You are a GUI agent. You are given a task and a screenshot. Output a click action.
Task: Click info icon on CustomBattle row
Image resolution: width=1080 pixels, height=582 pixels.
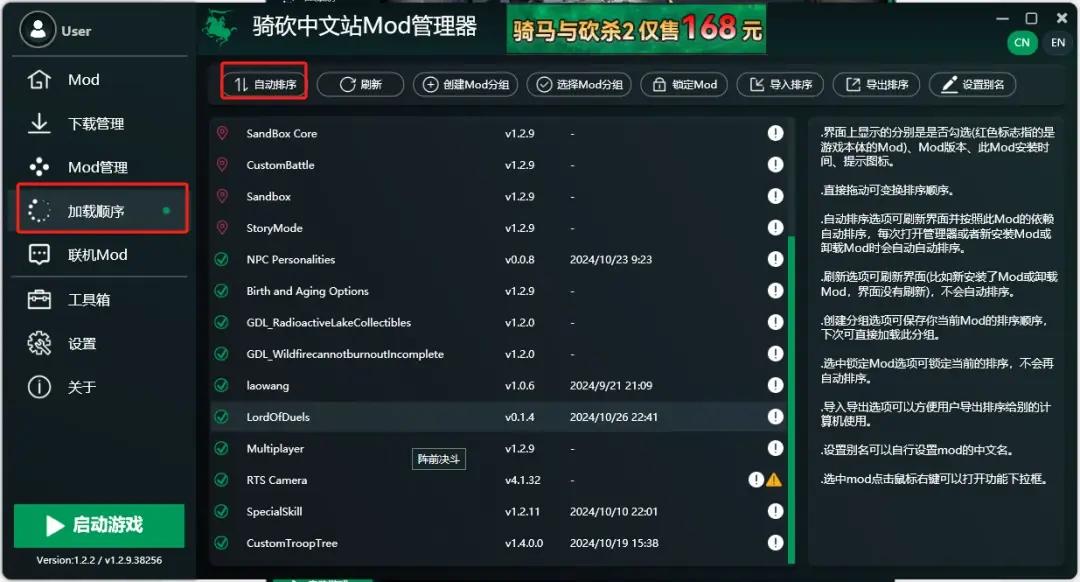click(x=776, y=165)
